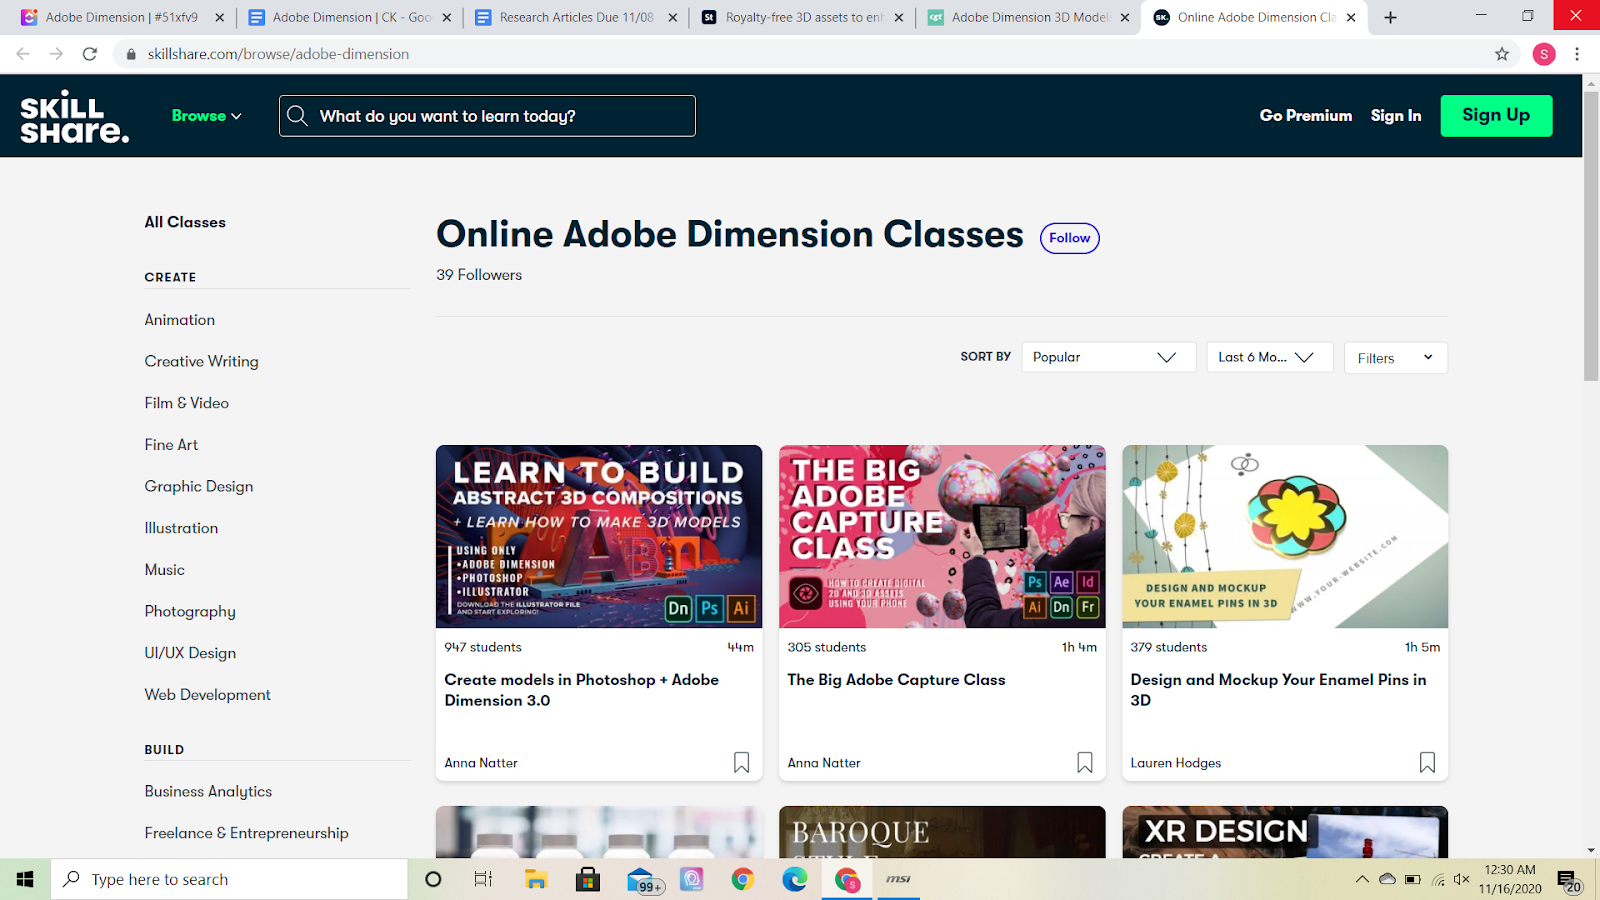Follow the Adobe Dimension topic
The height and width of the screenshot is (900, 1600).
(x=1070, y=238)
